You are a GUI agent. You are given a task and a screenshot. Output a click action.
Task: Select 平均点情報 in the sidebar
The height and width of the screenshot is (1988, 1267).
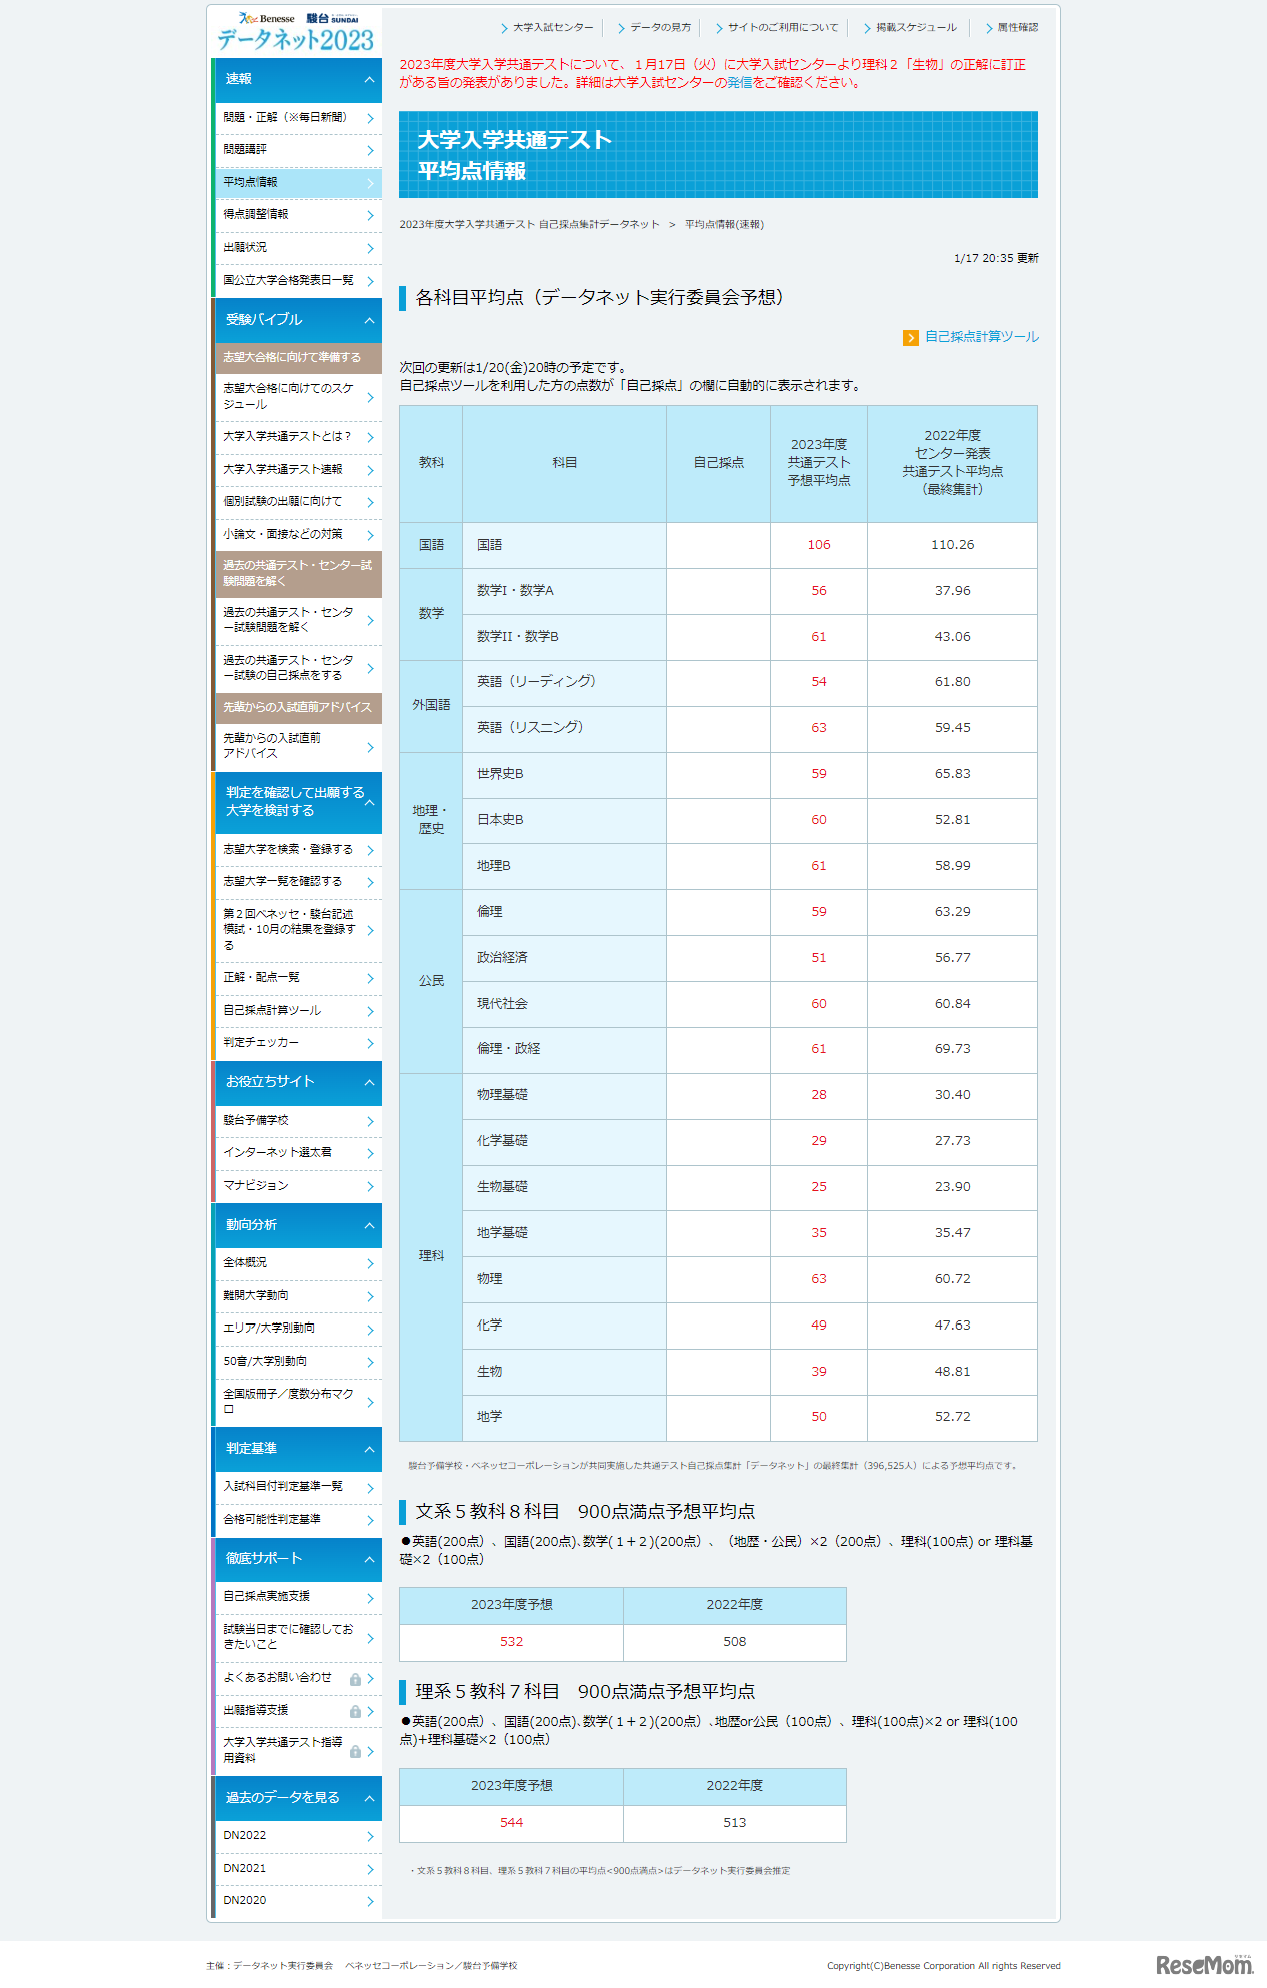pos(297,183)
